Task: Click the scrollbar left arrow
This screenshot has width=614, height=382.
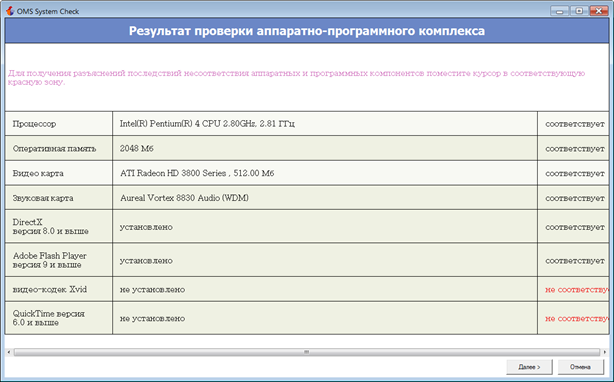Action: [9, 352]
